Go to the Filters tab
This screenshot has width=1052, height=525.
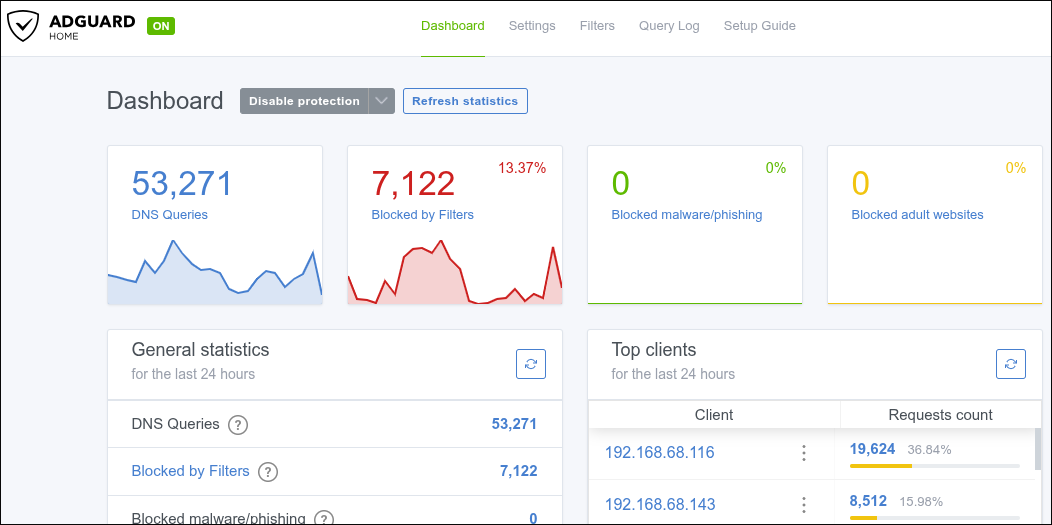tap(597, 26)
